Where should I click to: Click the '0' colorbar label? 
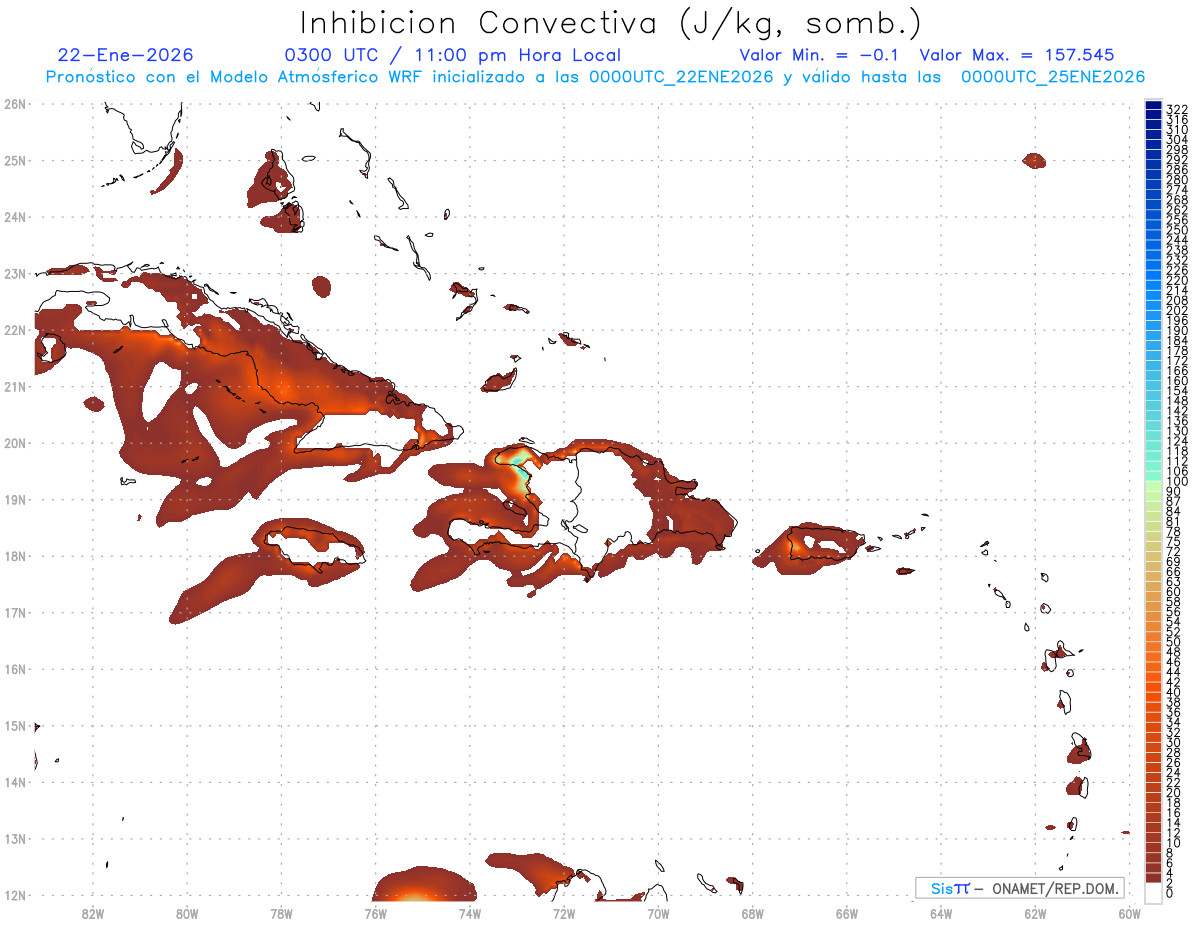click(1169, 893)
